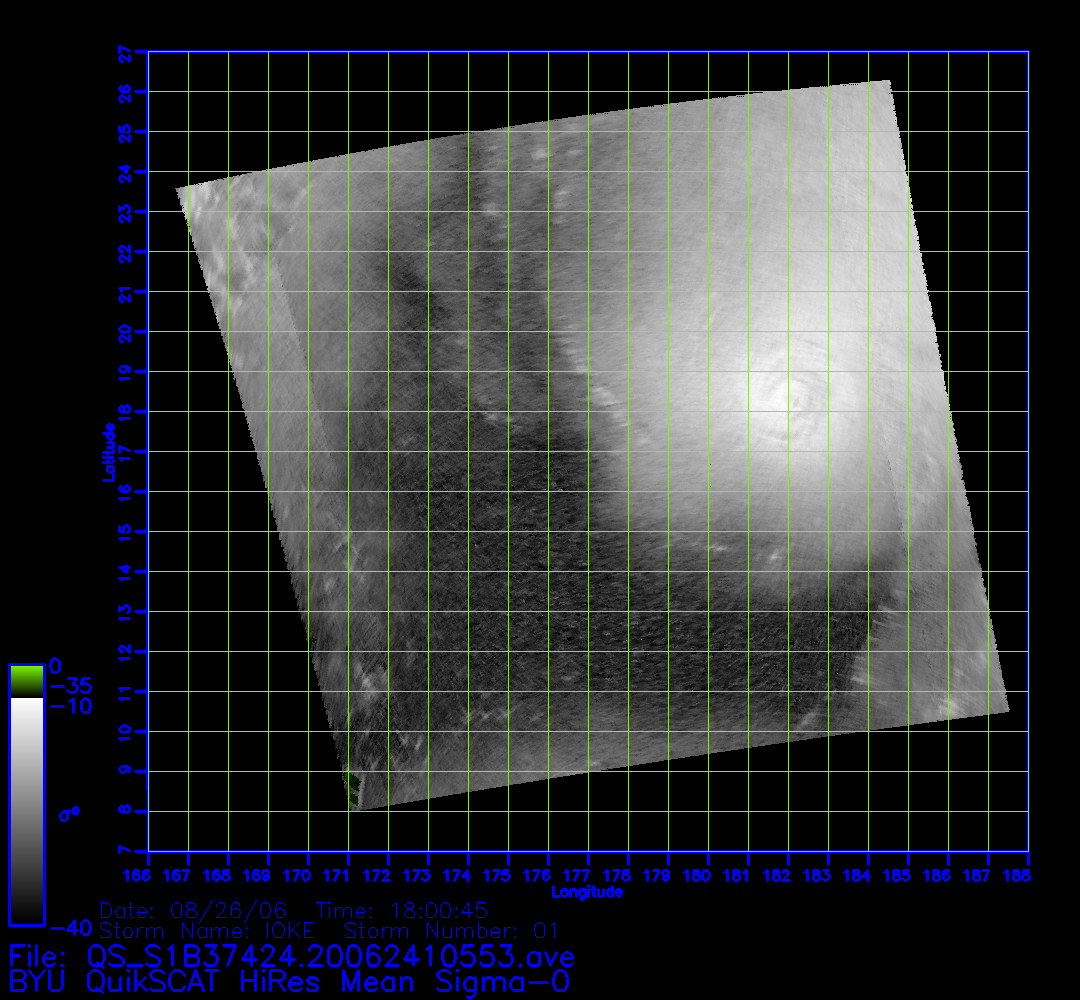Image resolution: width=1080 pixels, height=1000 pixels.
Task: Click the 188 longitude tick label
Action: [x=1028, y=876]
